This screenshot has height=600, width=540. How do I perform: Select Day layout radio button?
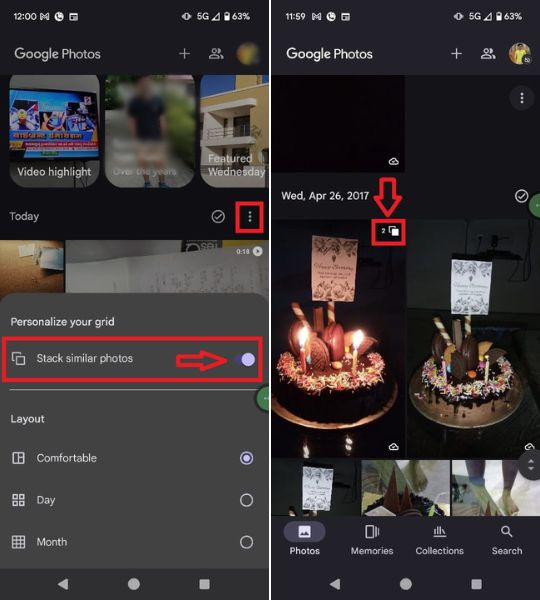(x=246, y=500)
